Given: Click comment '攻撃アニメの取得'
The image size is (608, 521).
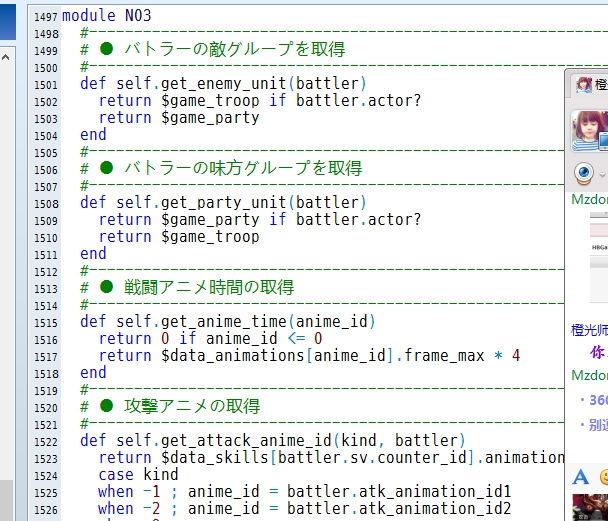Looking at the screenshot, I should (x=192, y=407).
